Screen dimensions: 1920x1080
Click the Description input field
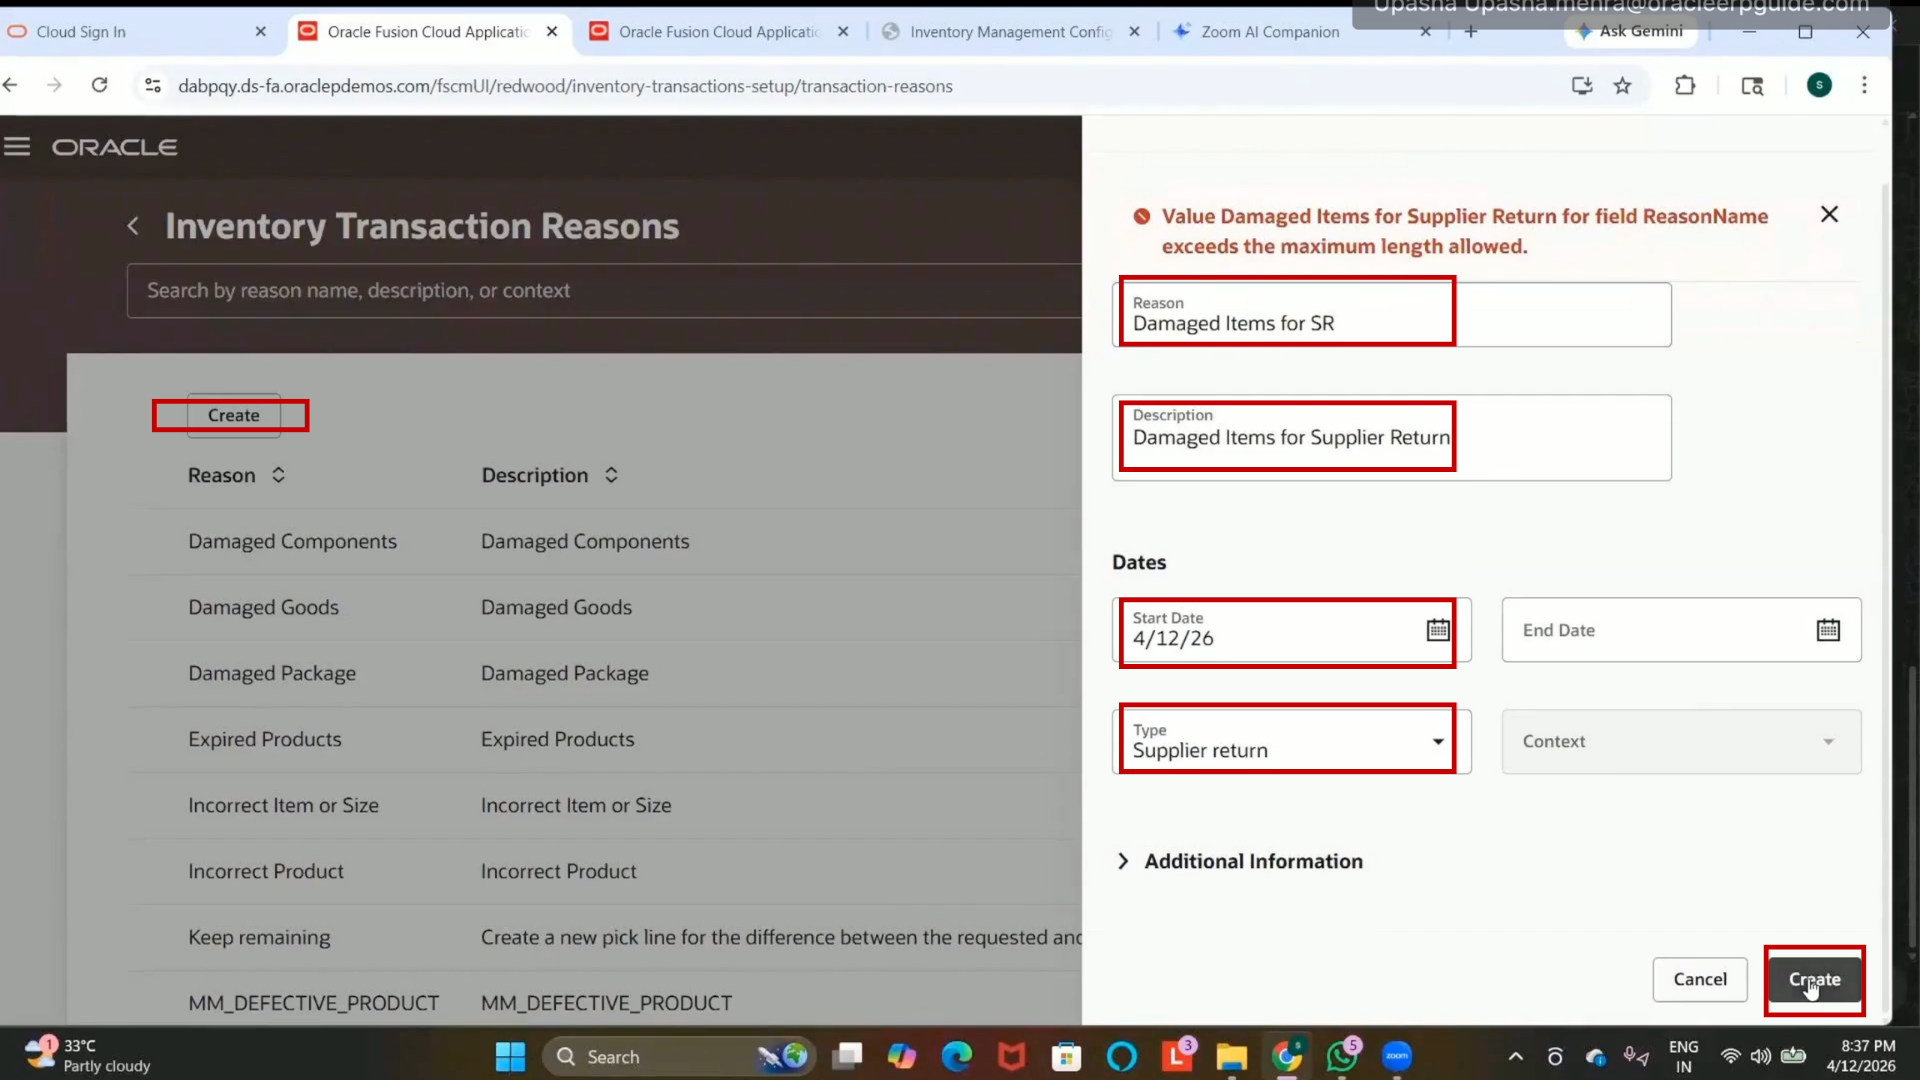pos(1391,437)
